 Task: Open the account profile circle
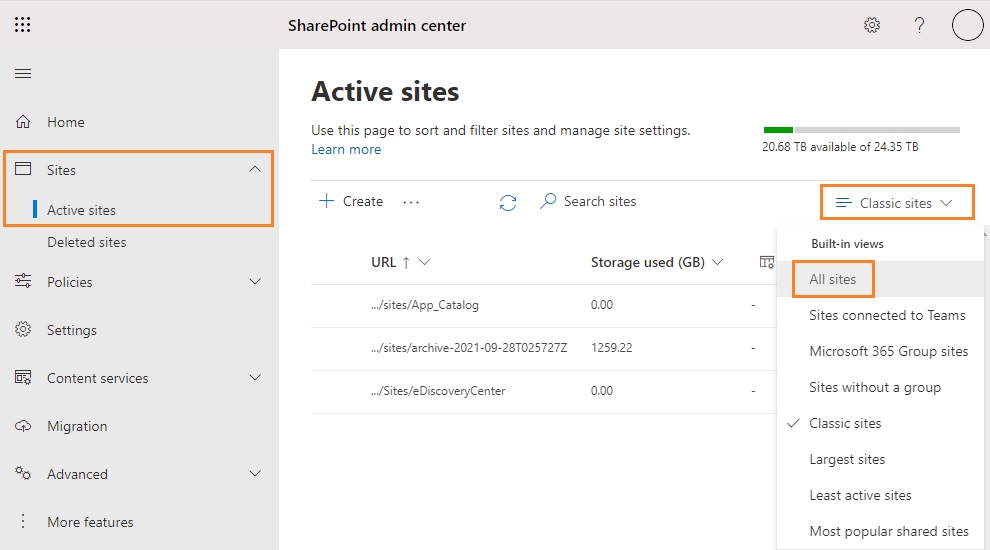[x=967, y=25]
